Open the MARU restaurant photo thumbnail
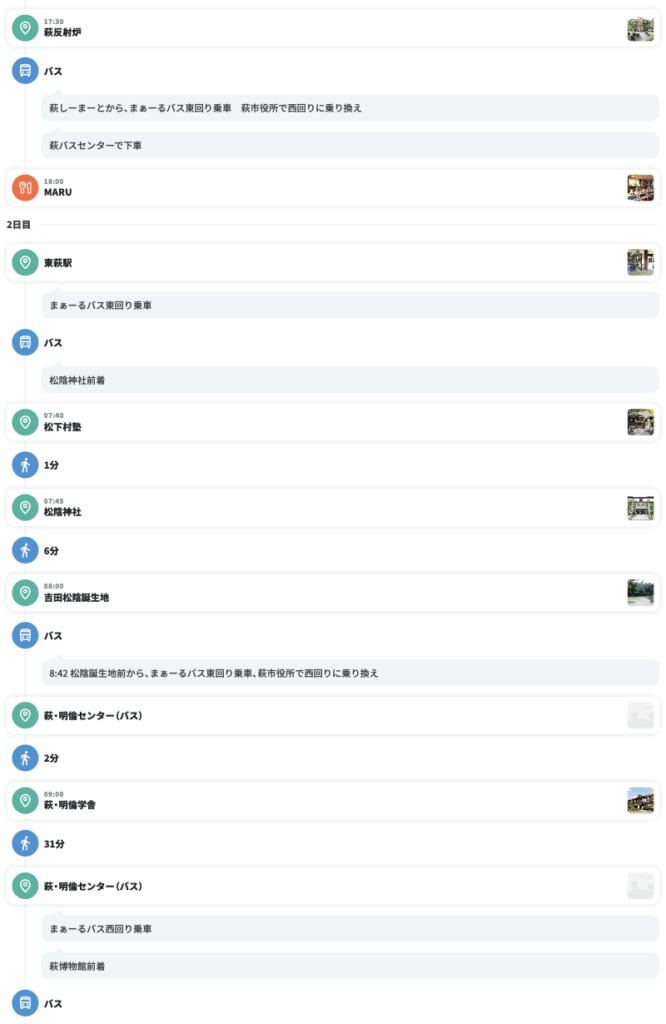 [x=641, y=188]
